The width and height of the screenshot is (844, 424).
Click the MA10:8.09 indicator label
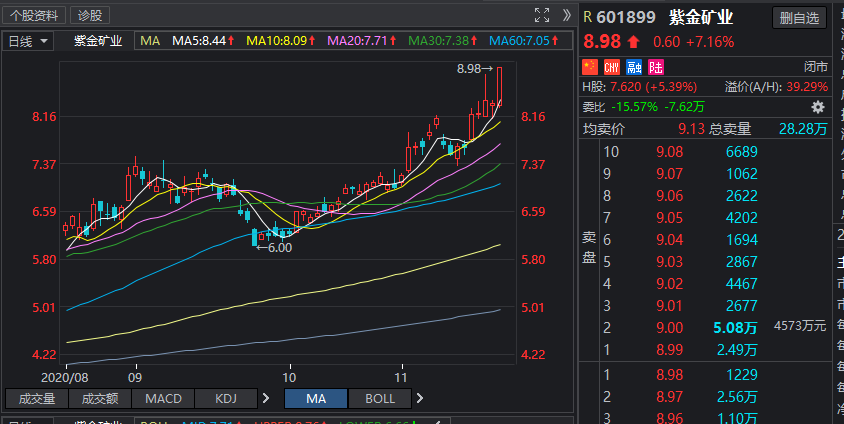tap(280, 40)
